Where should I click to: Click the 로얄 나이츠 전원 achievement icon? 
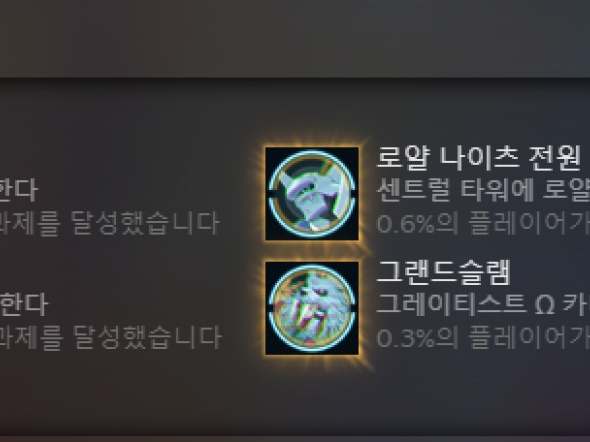click(312, 194)
